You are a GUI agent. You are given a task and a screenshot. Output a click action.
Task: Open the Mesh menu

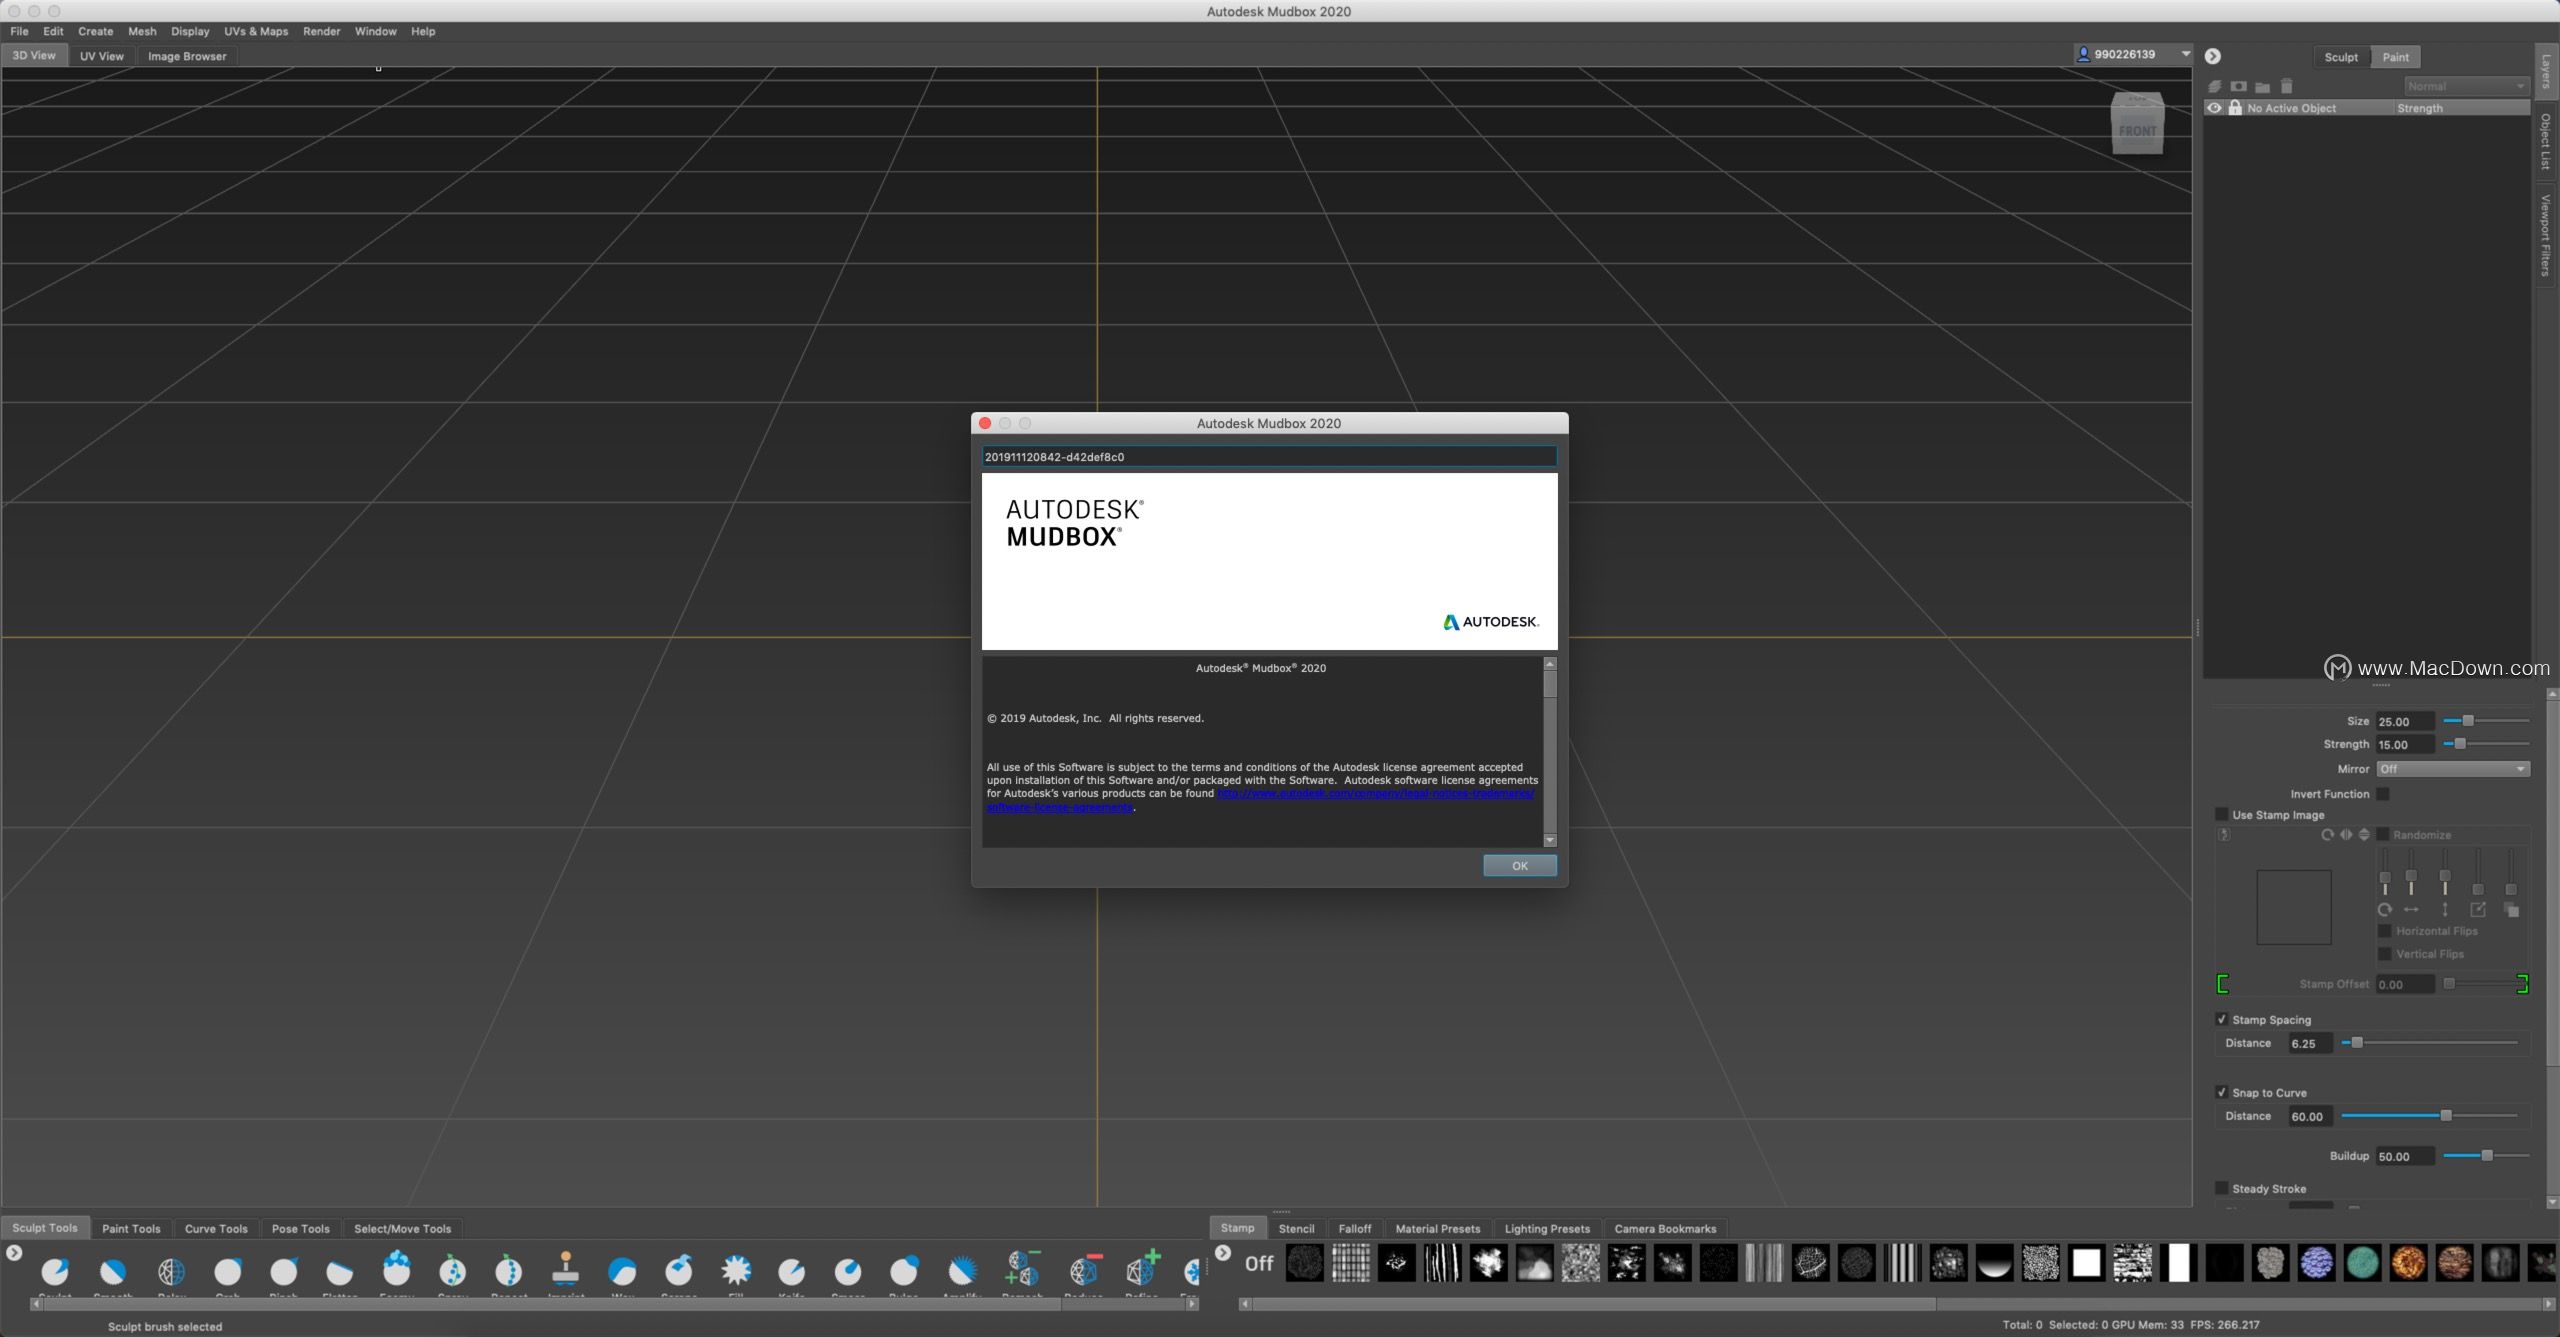pos(142,31)
